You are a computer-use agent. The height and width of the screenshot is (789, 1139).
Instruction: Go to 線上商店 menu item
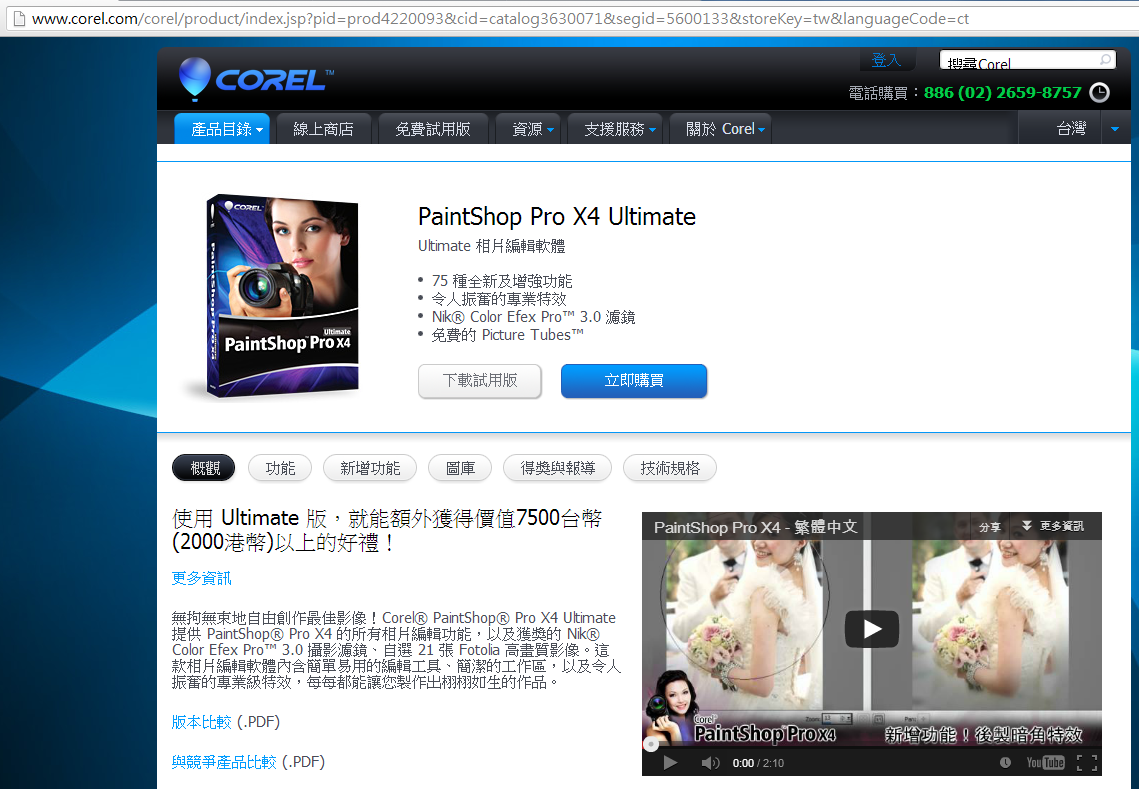click(x=323, y=129)
